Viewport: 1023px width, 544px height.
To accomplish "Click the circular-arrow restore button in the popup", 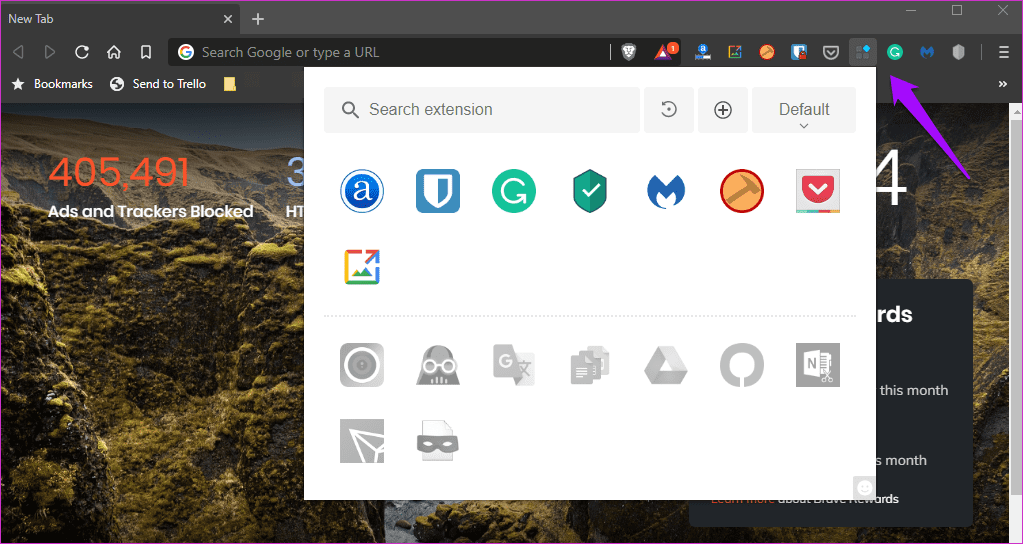I will (x=669, y=110).
